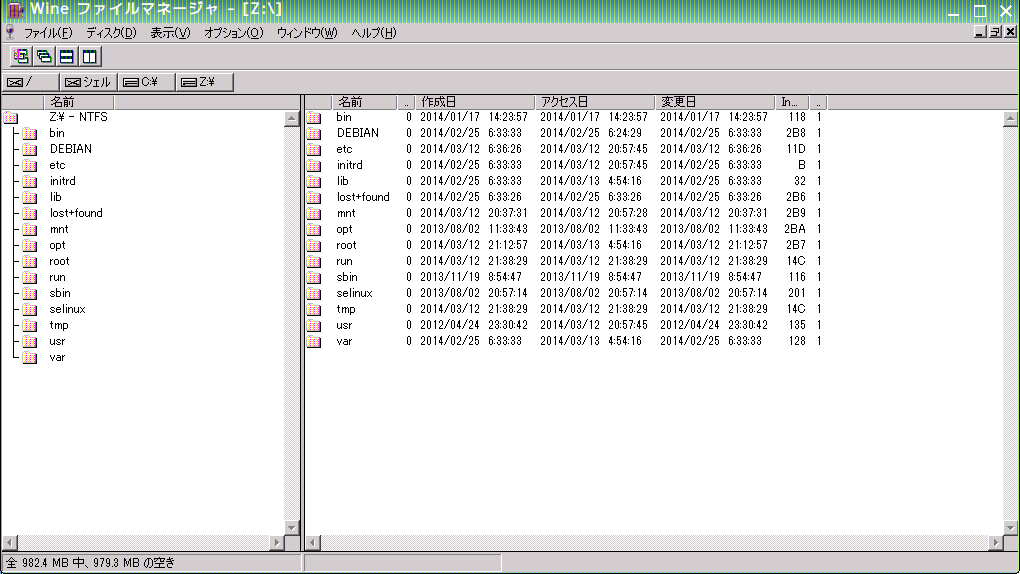Viewport: 1020px width, 574px height.
Task: Select the シェル drive button
Action: (x=88, y=82)
